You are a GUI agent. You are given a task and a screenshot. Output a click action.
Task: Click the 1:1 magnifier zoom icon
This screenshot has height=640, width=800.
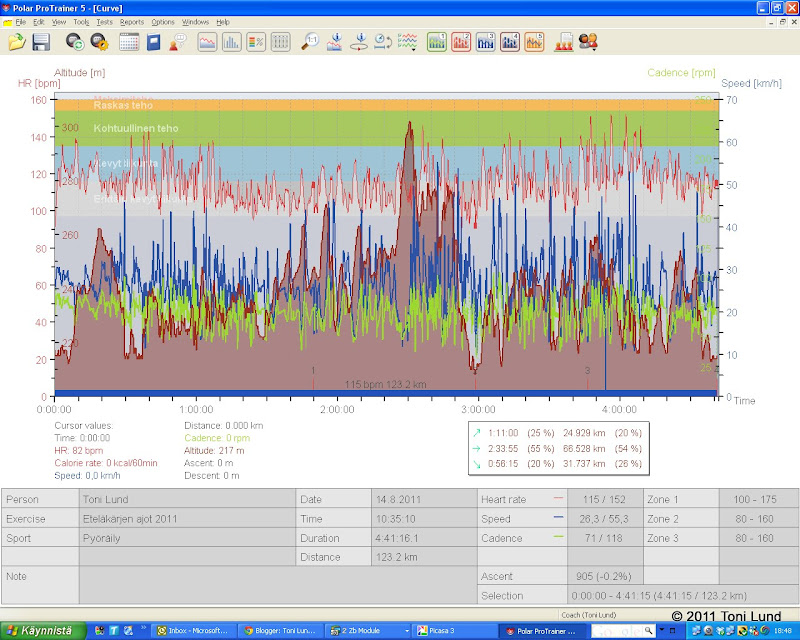311,42
